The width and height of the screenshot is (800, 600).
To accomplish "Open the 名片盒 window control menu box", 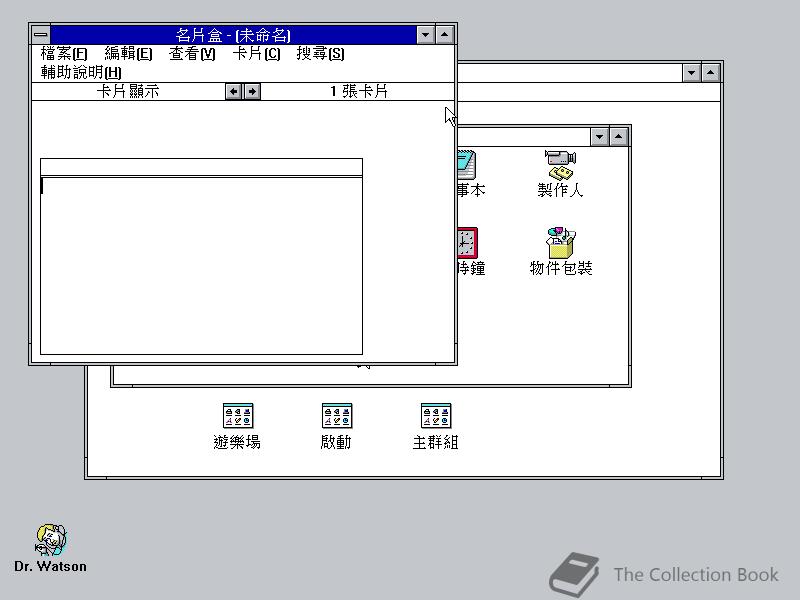I will coord(41,35).
